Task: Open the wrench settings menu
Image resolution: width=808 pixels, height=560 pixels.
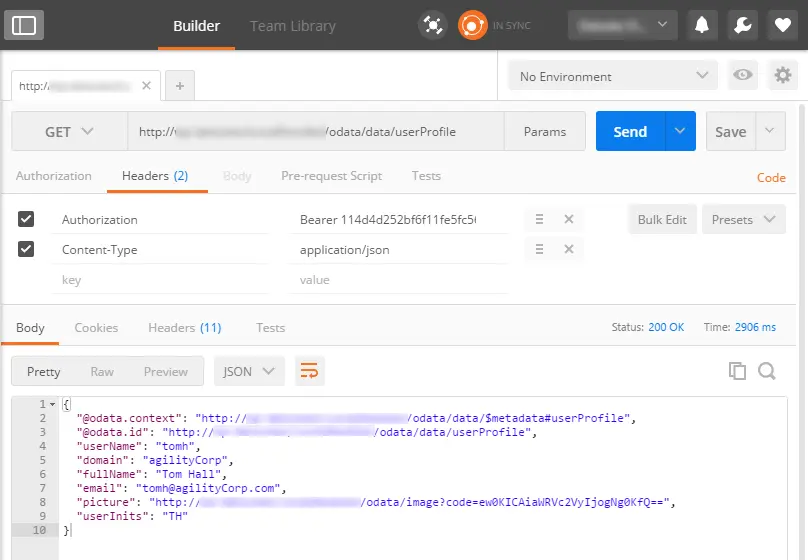Action: pyautogui.click(x=743, y=25)
